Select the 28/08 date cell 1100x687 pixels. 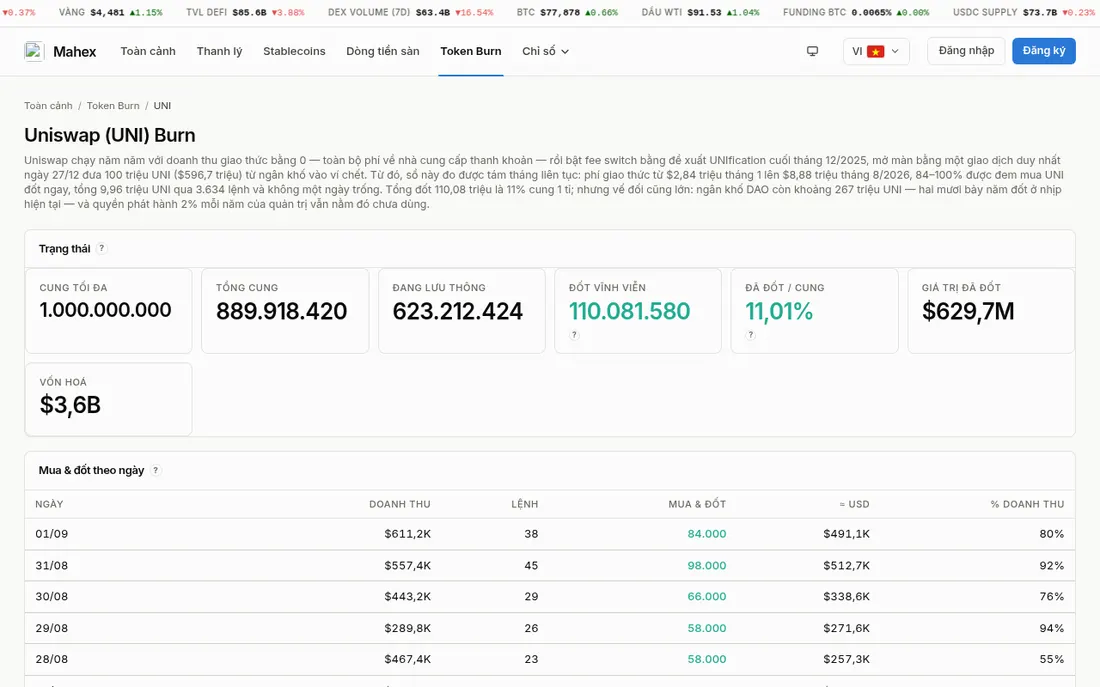coord(52,659)
